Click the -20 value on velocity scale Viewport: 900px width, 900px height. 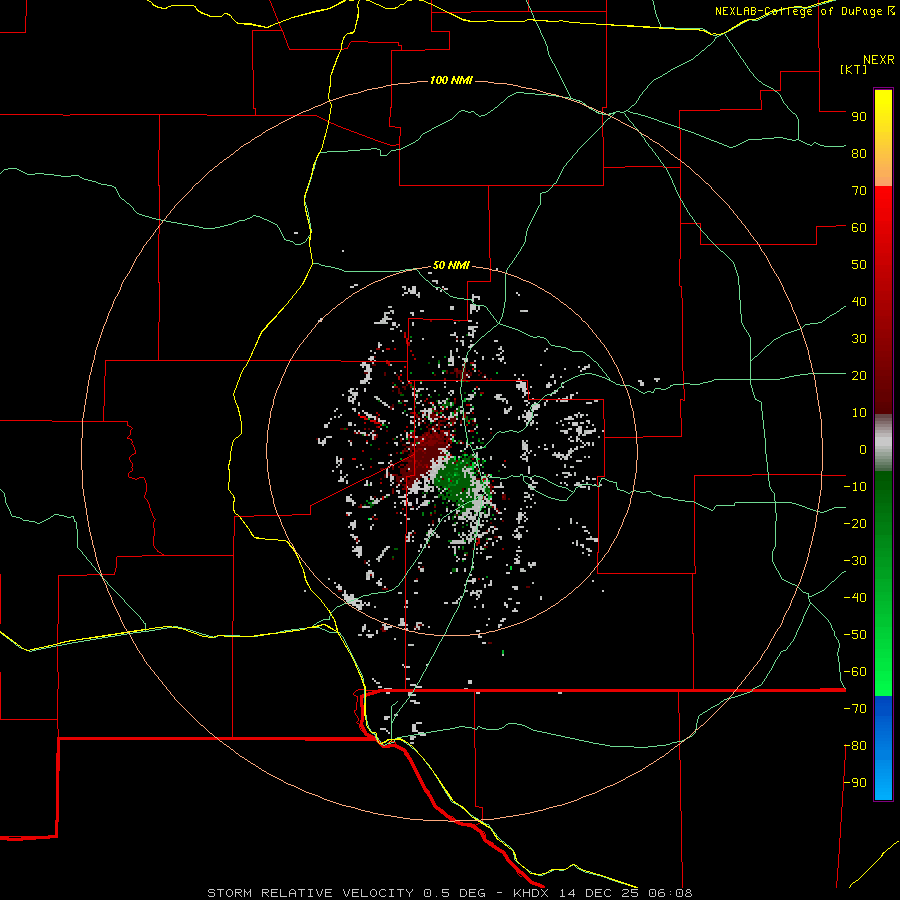coord(855,523)
